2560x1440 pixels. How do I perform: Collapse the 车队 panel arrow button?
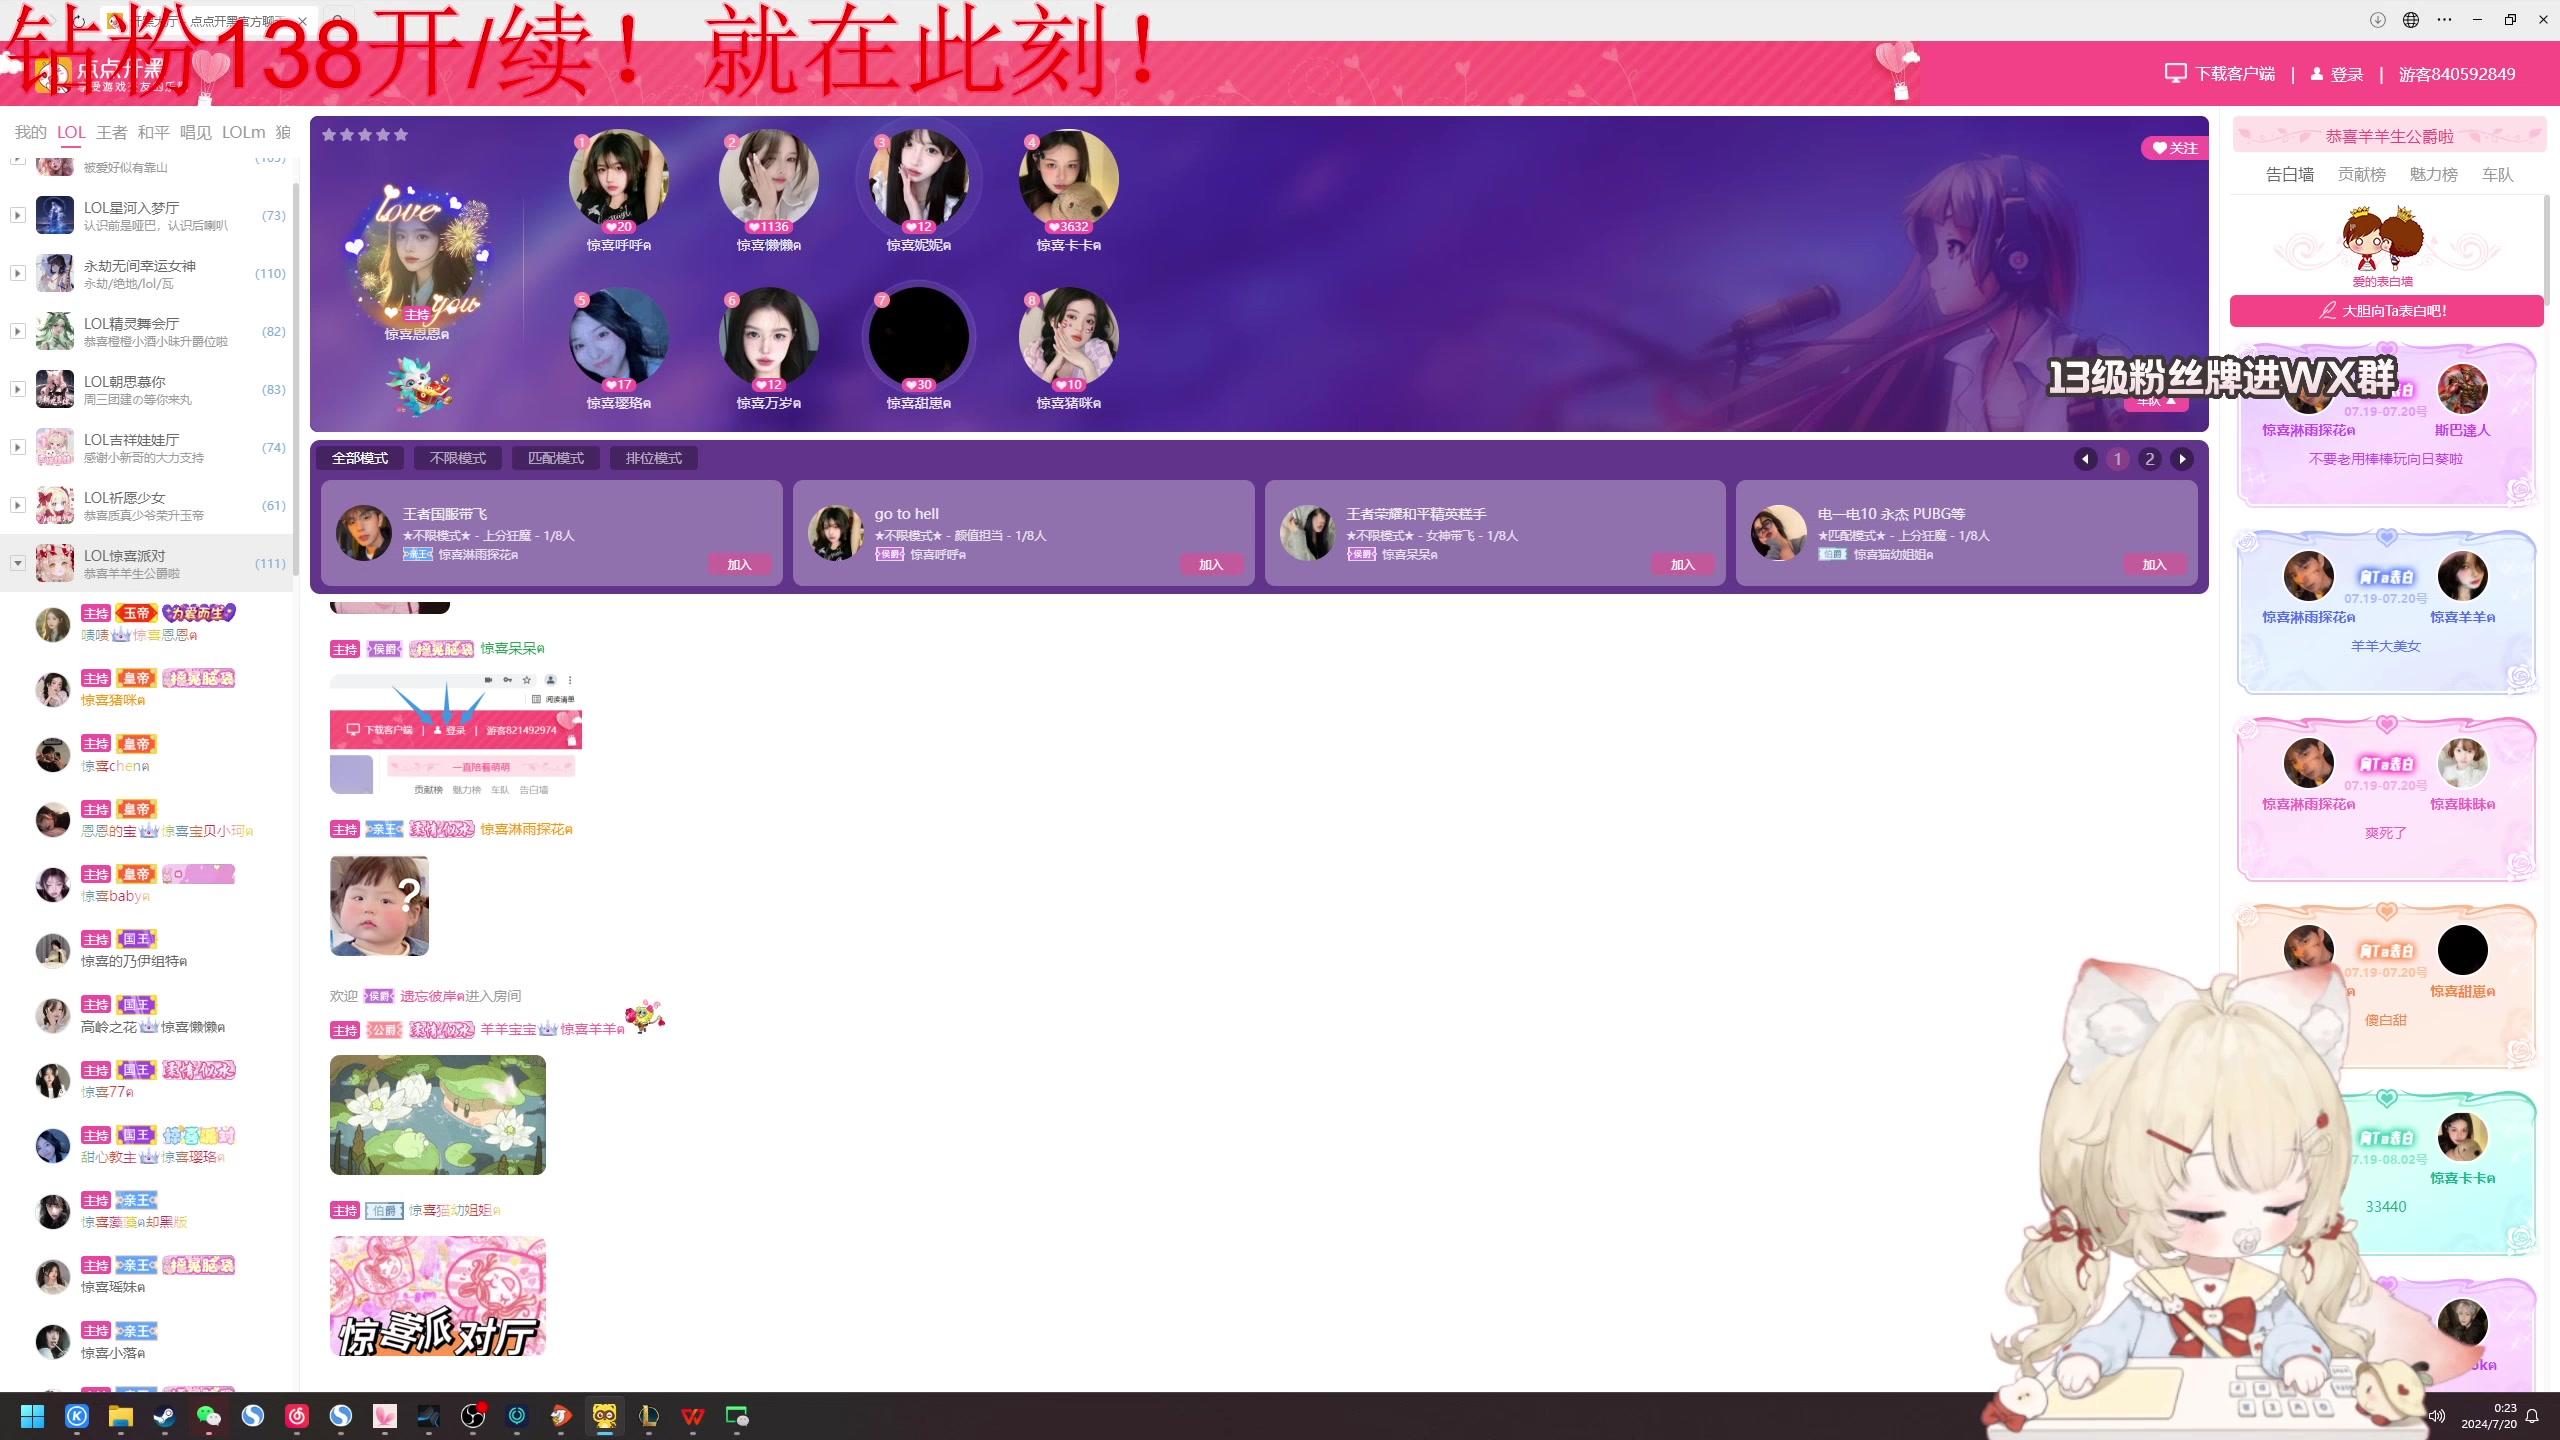pos(2157,402)
